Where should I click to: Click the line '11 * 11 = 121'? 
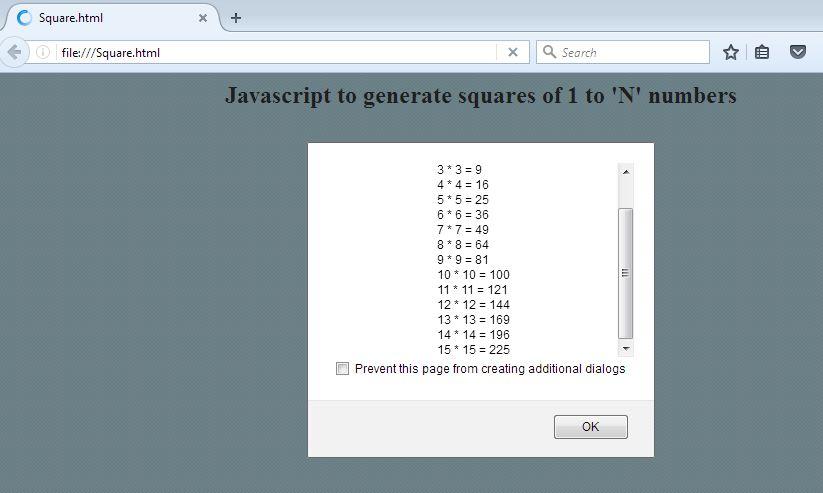tap(472, 290)
